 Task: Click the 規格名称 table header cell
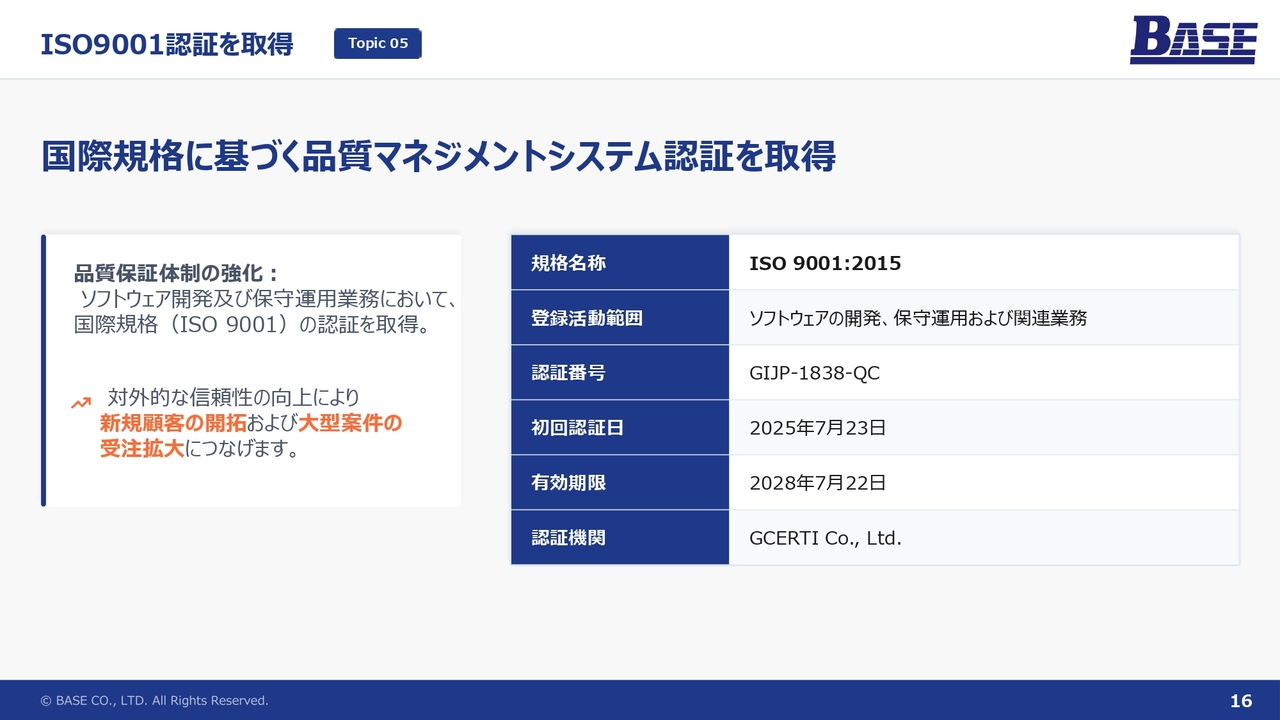pyautogui.click(x=568, y=264)
